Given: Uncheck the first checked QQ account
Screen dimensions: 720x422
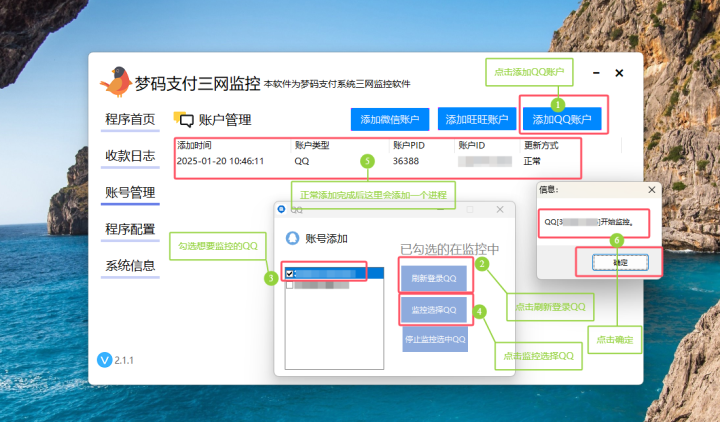Looking at the screenshot, I should (x=290, y=274).
